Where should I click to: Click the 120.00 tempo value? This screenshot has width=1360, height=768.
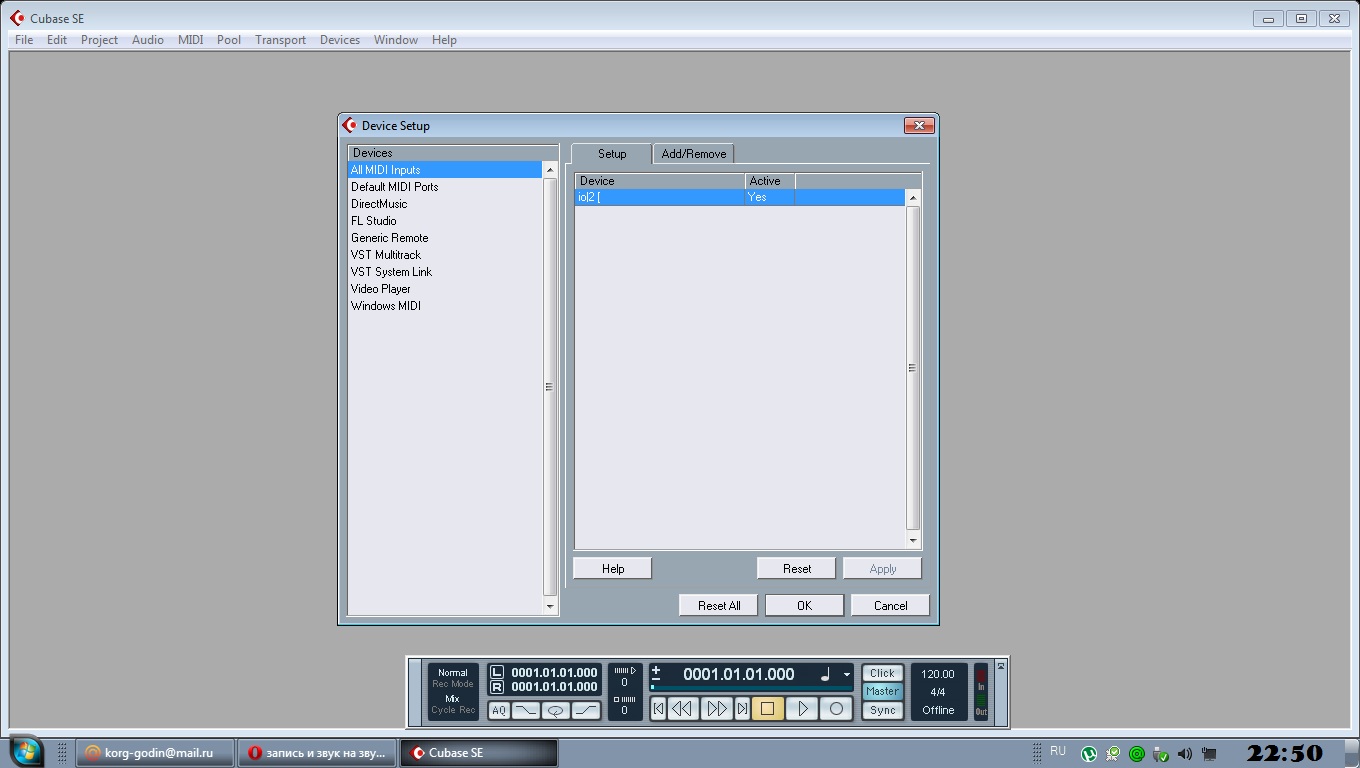coord(938,674)
